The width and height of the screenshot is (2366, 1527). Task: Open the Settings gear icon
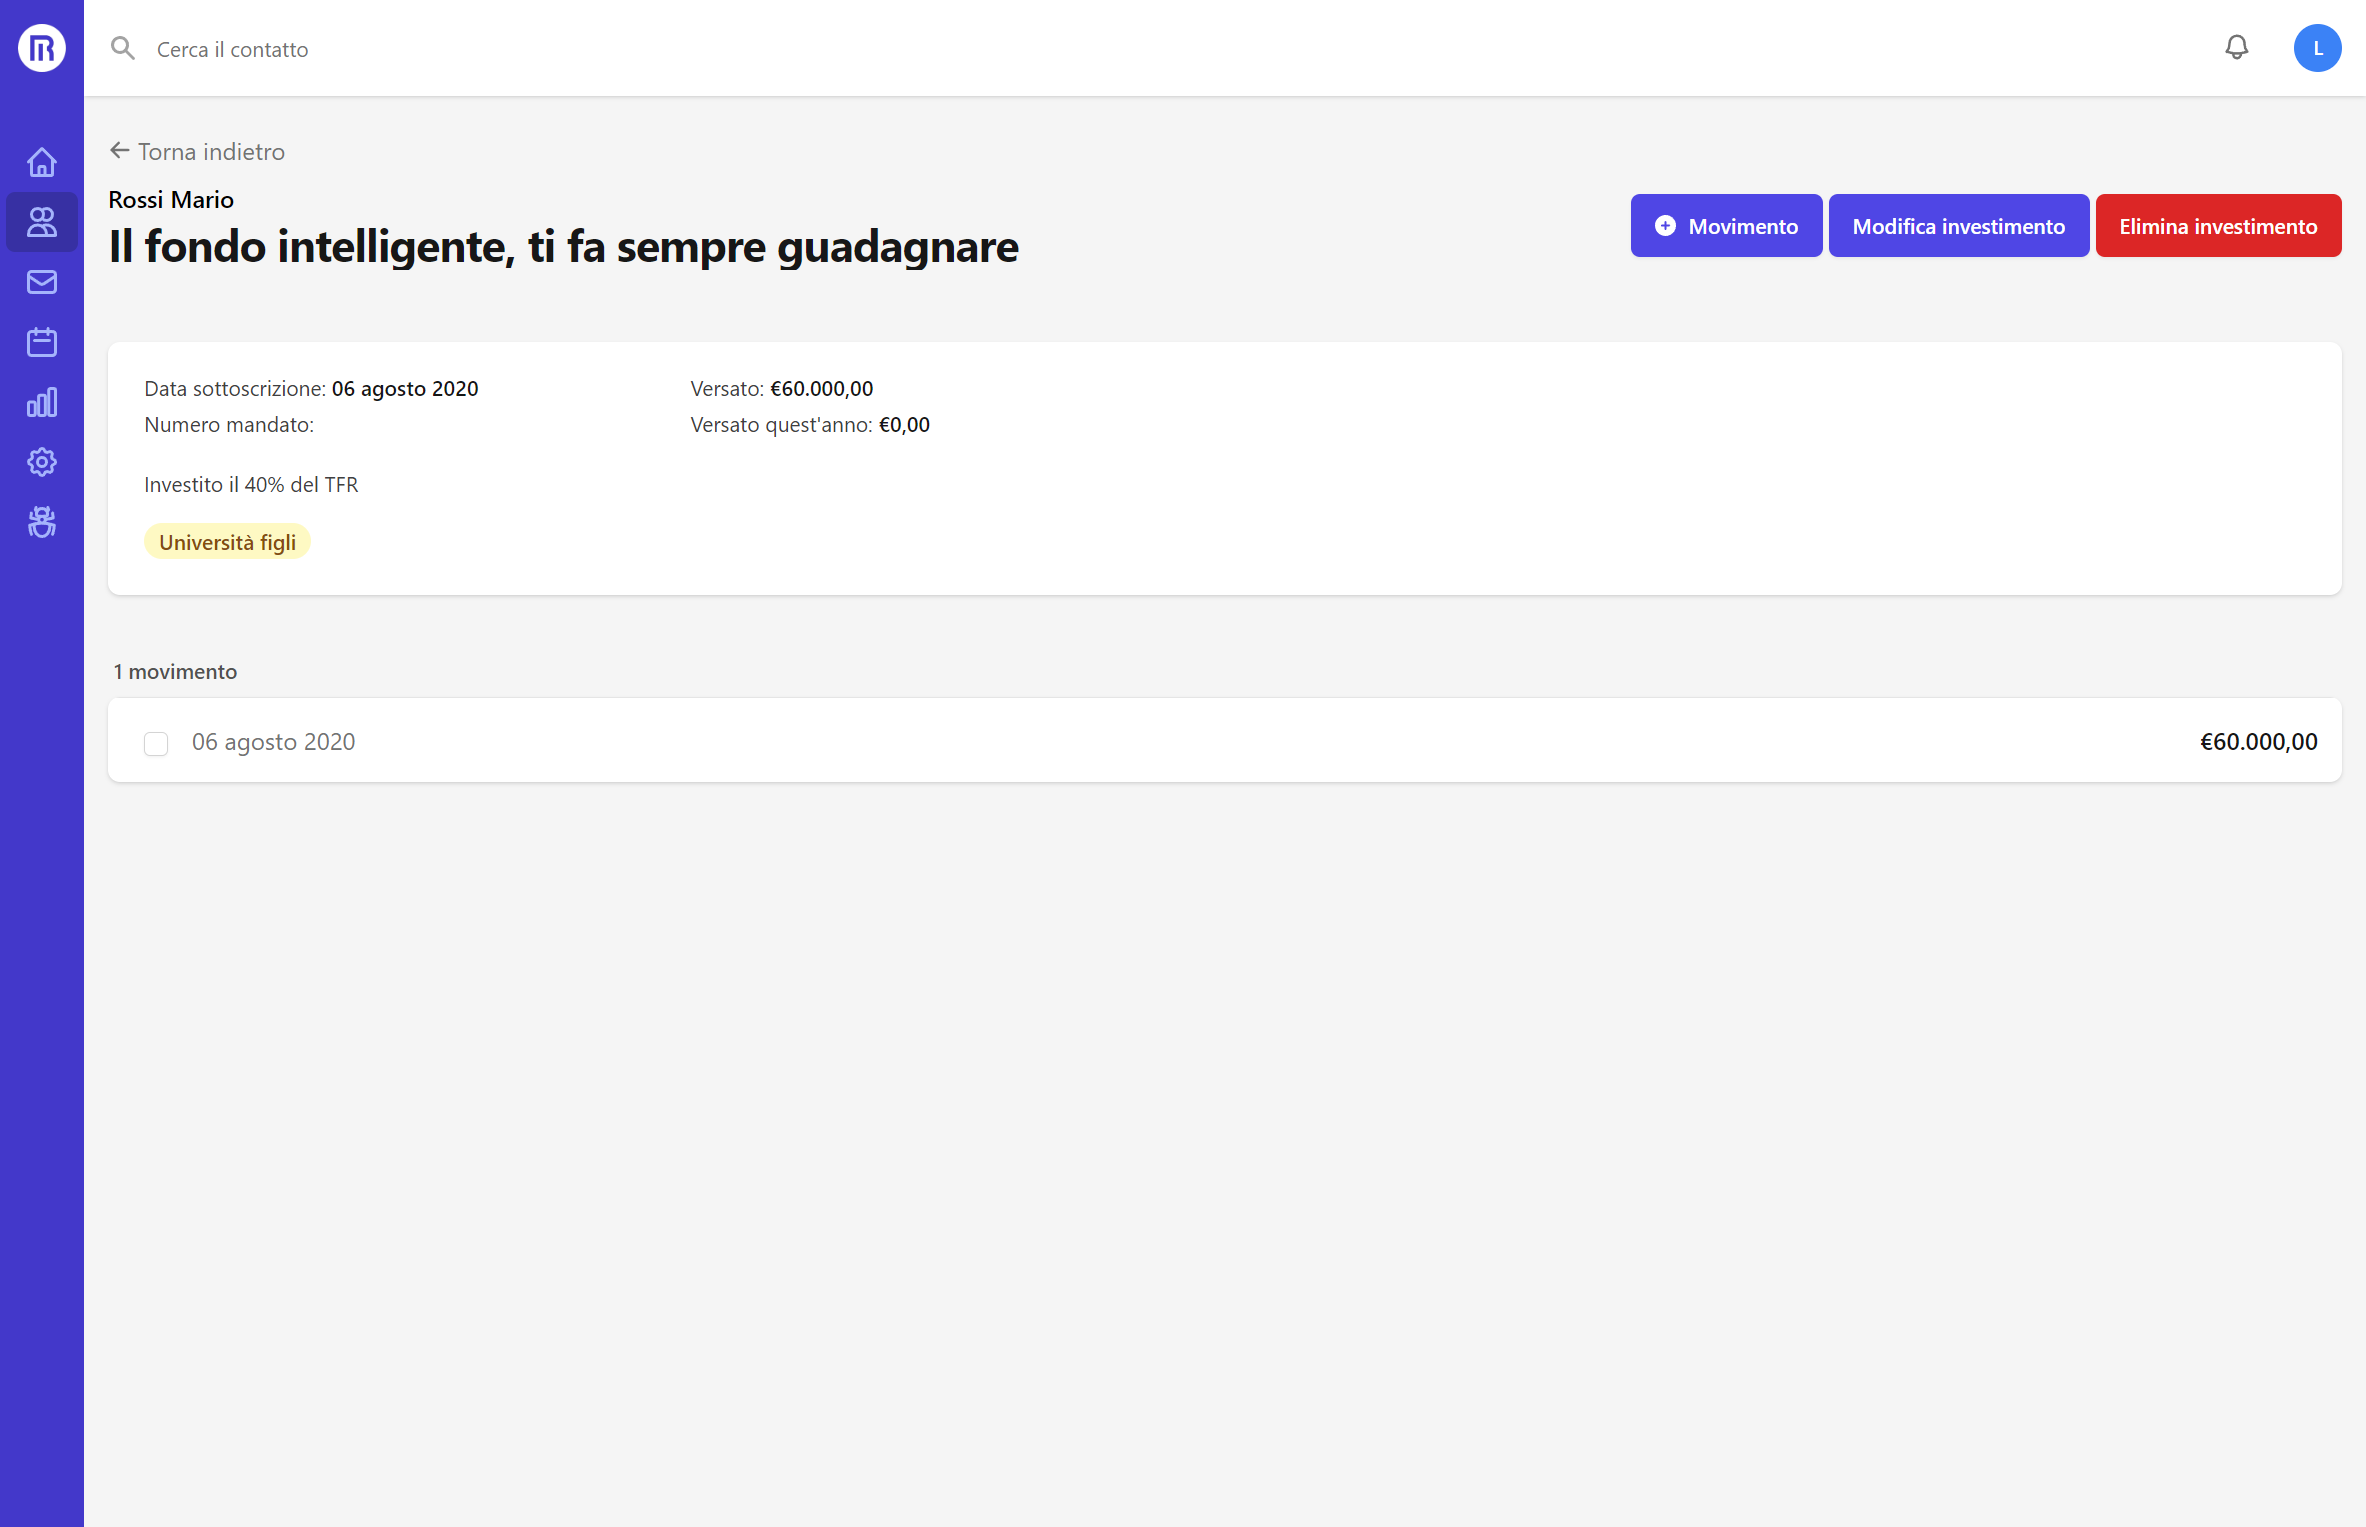pyautogui.click(x=41, y=462)
